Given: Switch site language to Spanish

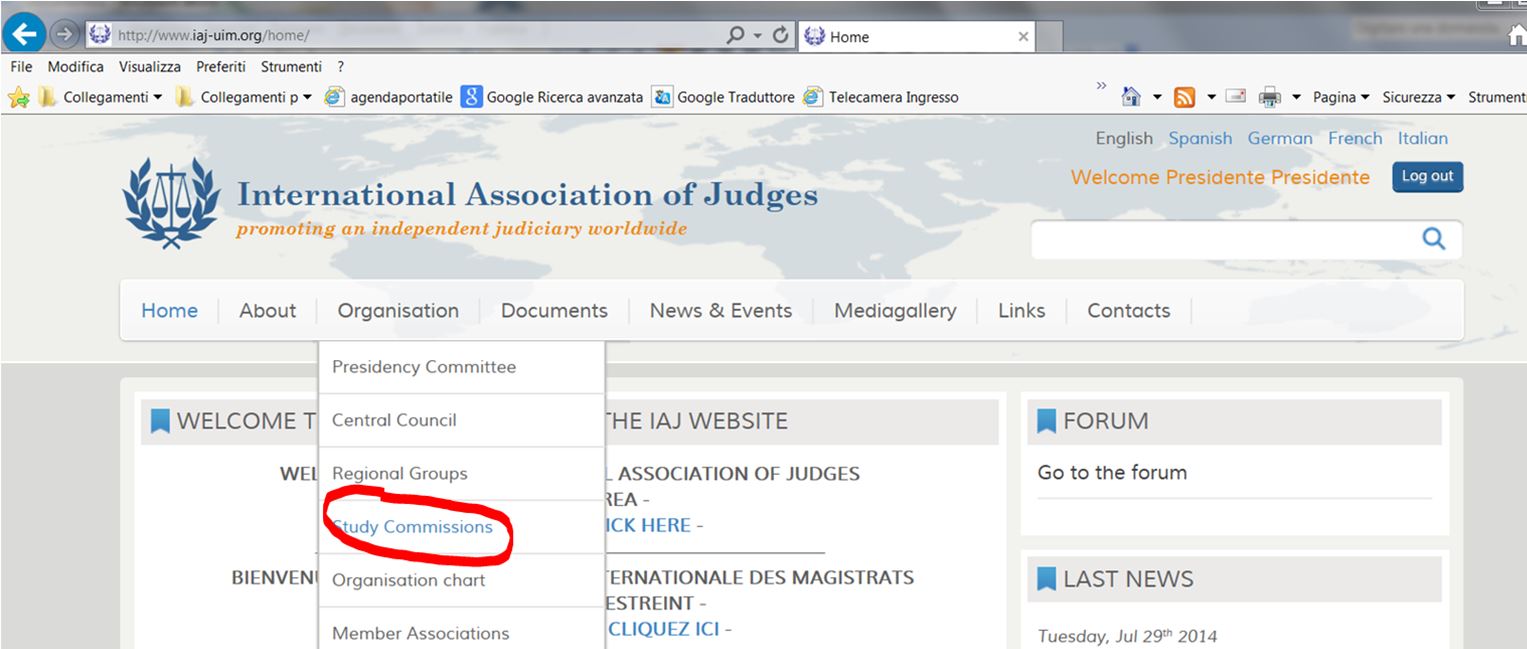Looking at the screenshot, I should tap(1200, 139).
